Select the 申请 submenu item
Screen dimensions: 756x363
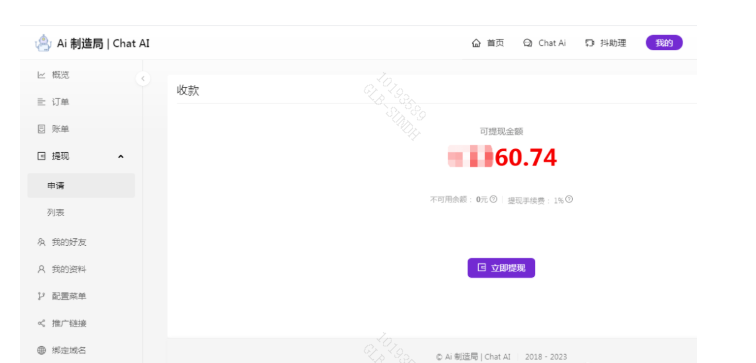coord(81,186)
